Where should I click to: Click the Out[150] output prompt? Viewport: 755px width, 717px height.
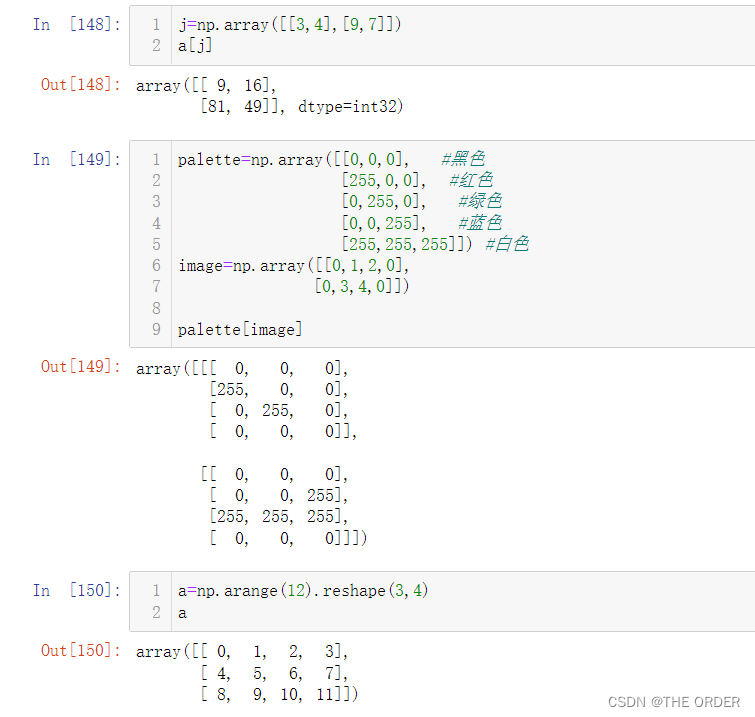point(80,650)
